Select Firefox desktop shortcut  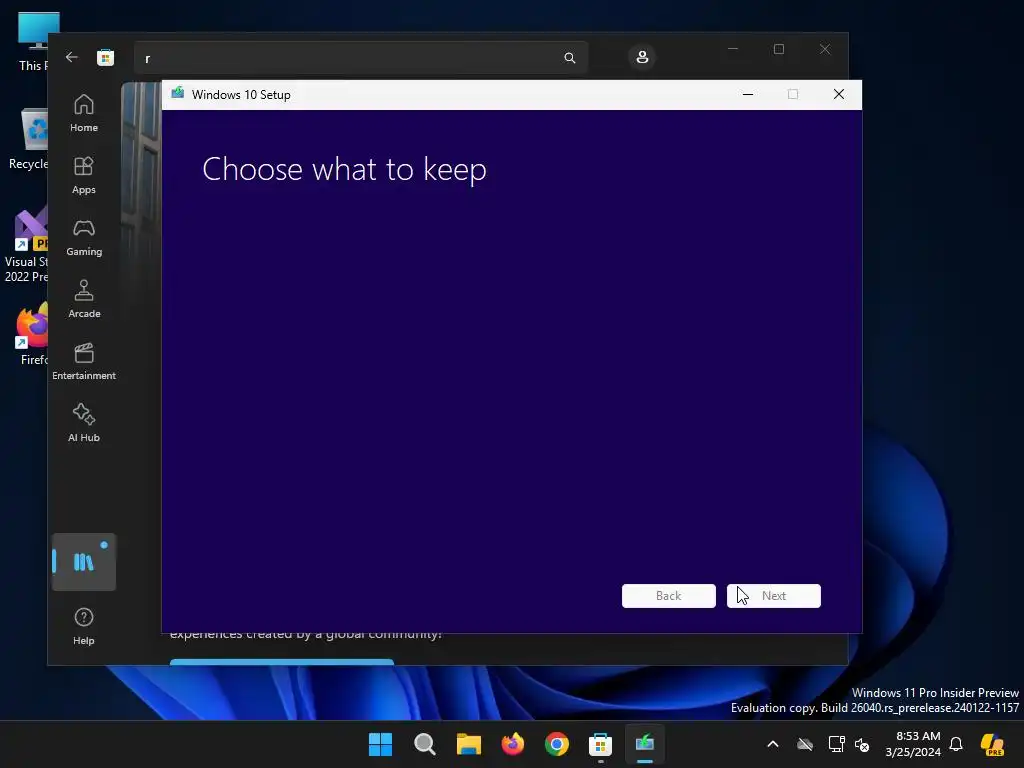pyautogui.click(x=31, y=333)
